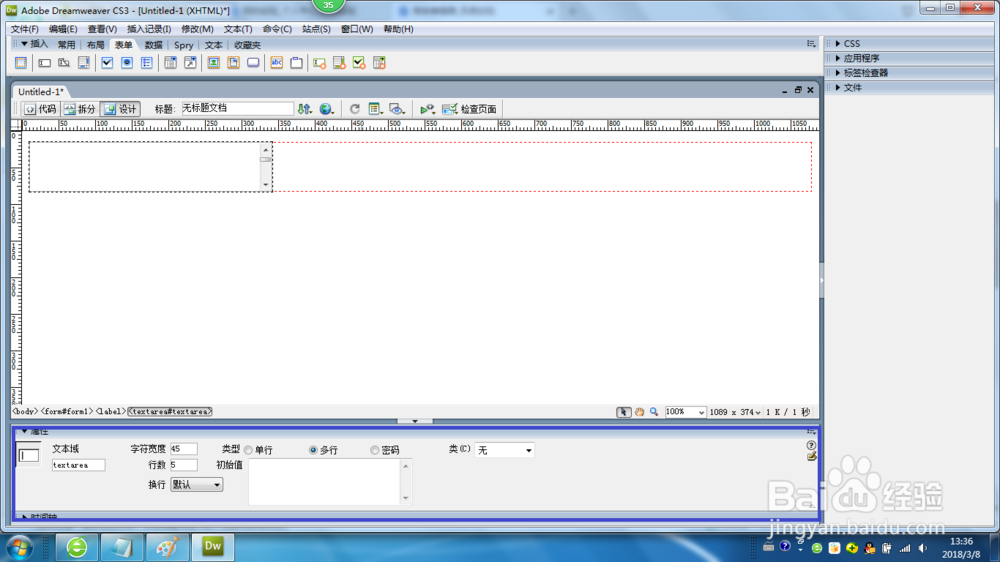Insert an Image Field icon
The height and width of the screenshot is (562, 1000).
[214, 63]
